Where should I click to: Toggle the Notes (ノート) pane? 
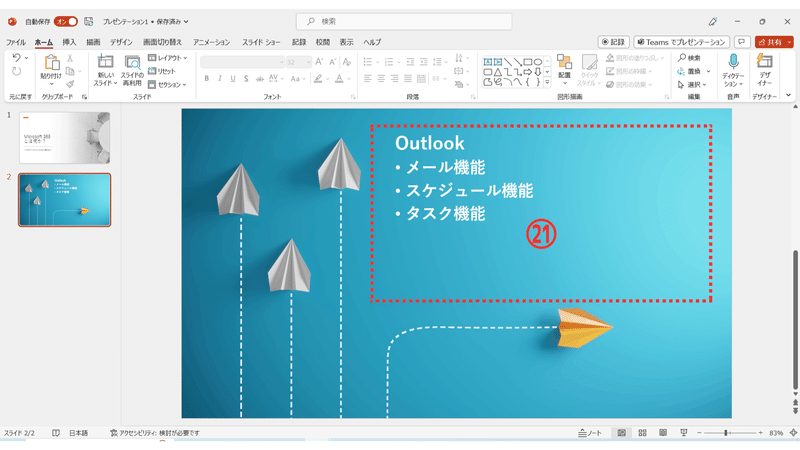pyautogui.click(x=590, y=433)
